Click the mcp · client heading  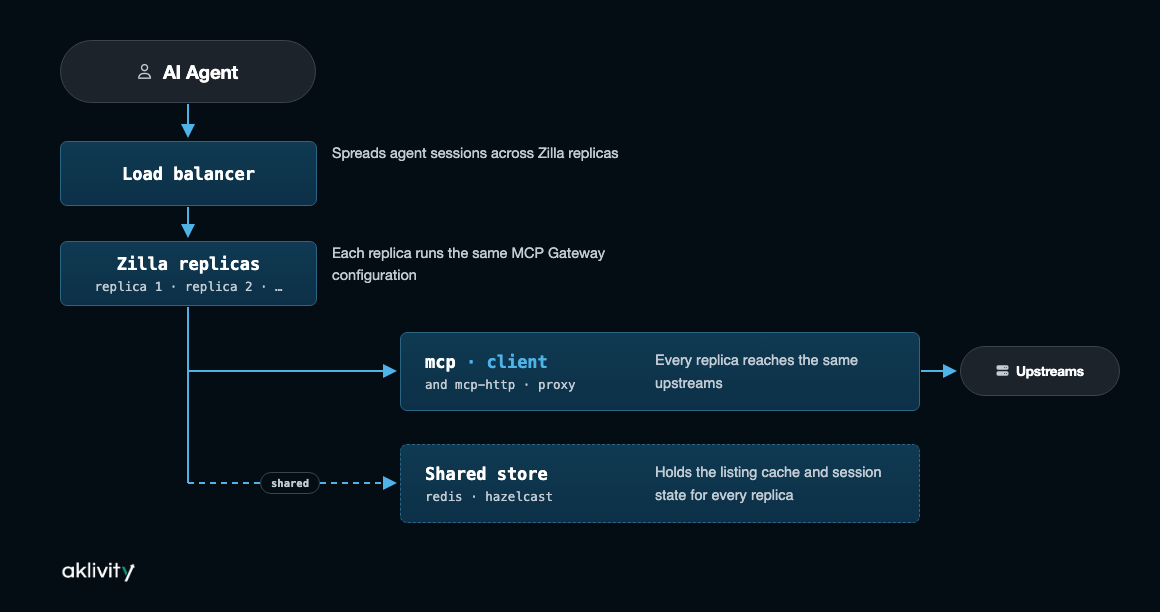coord(486,362)
